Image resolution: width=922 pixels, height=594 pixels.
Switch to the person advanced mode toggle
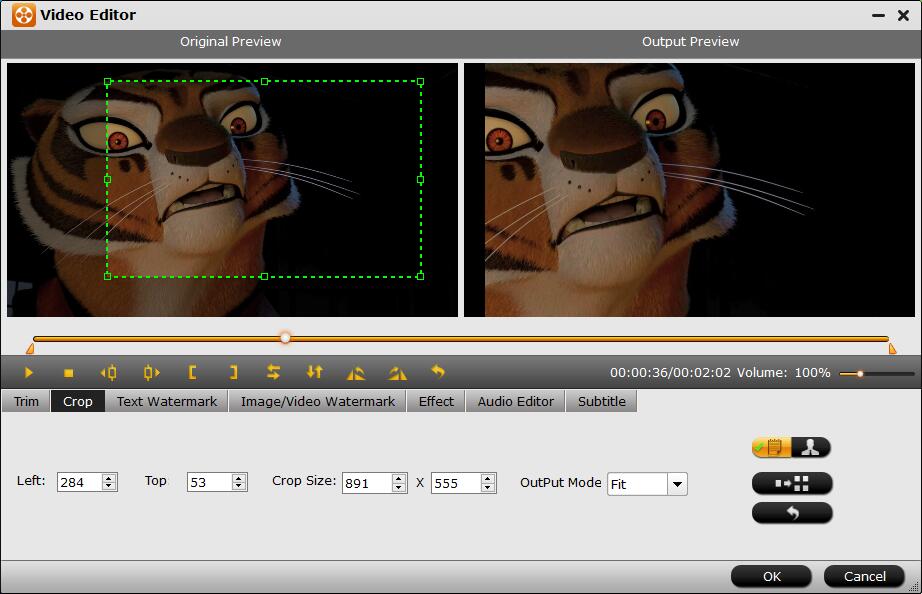pyautogui.click(x=811, y=448)
